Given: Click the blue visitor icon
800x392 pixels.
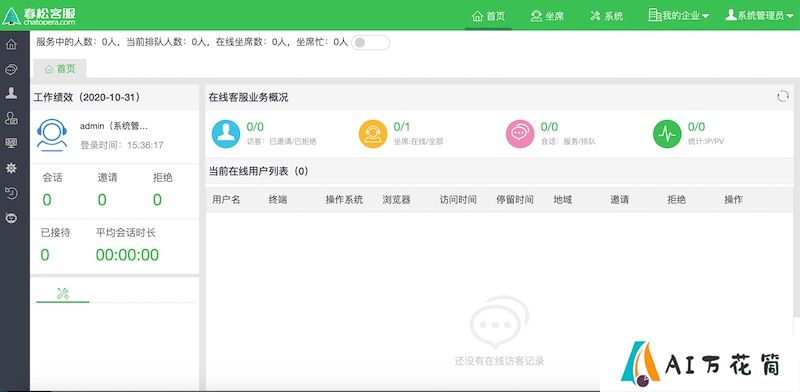Looking at the screenshot, I should (226, 134).
